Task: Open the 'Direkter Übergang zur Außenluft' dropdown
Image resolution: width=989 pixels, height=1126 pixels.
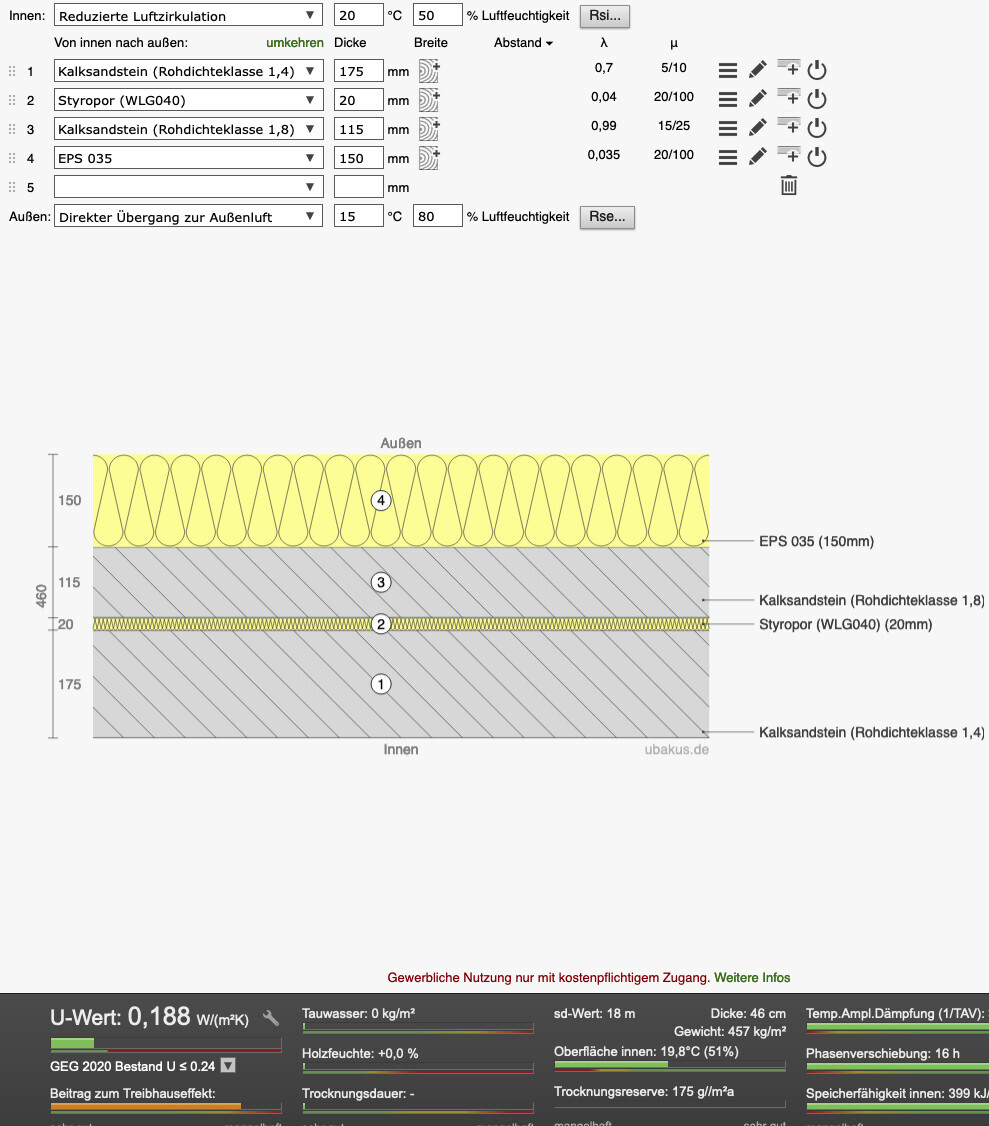Action: (188, 217)
